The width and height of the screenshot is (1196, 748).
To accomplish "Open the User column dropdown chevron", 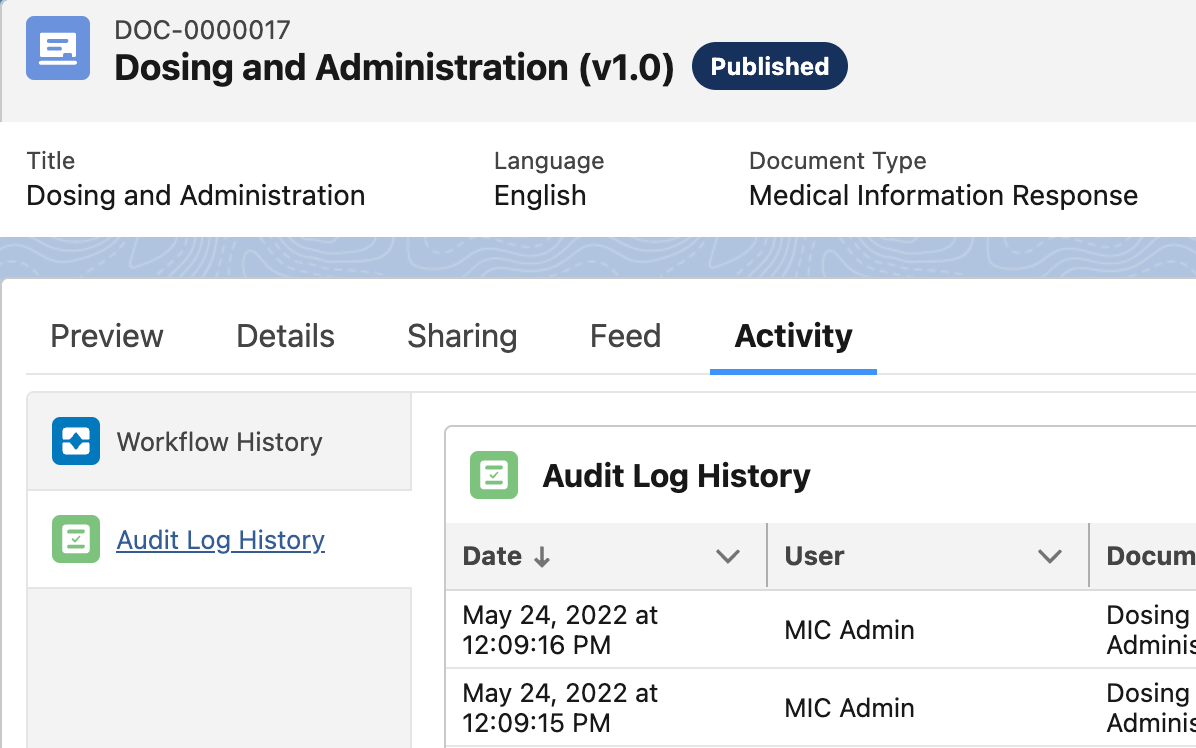I will tap(1050, 557).
